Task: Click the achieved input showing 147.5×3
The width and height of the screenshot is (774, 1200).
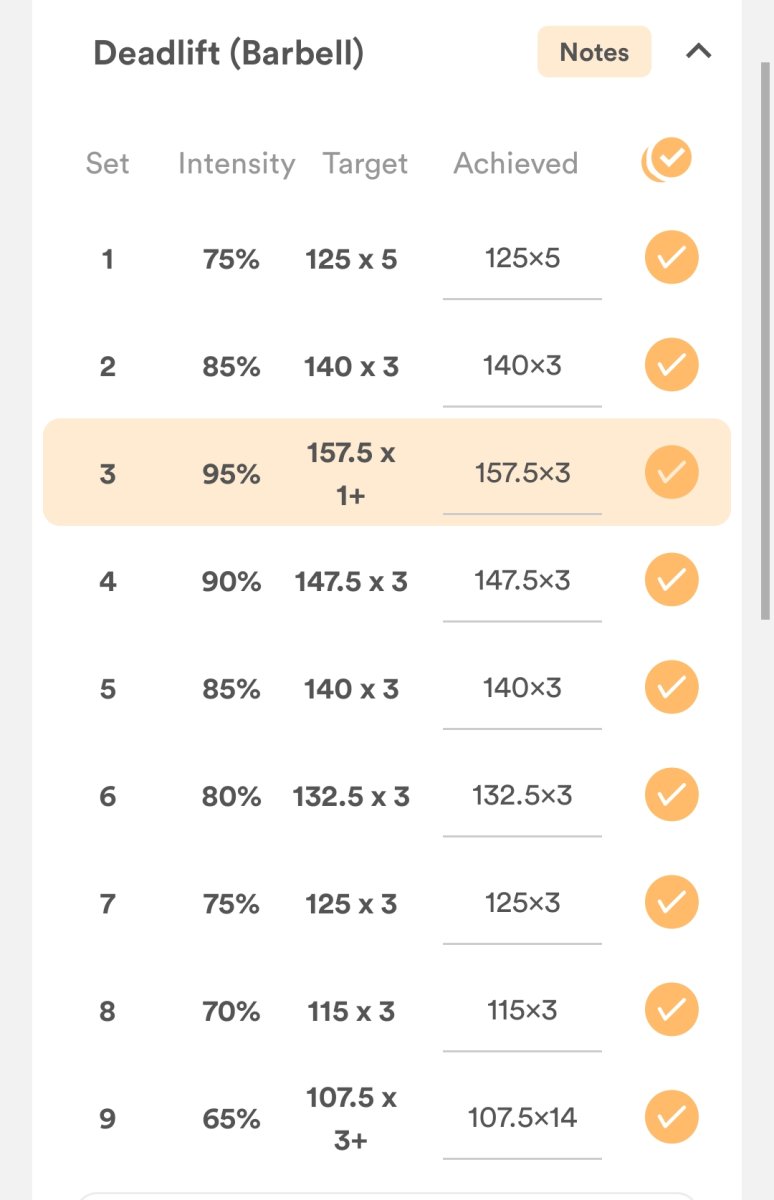Action: (x=522, y=581)
